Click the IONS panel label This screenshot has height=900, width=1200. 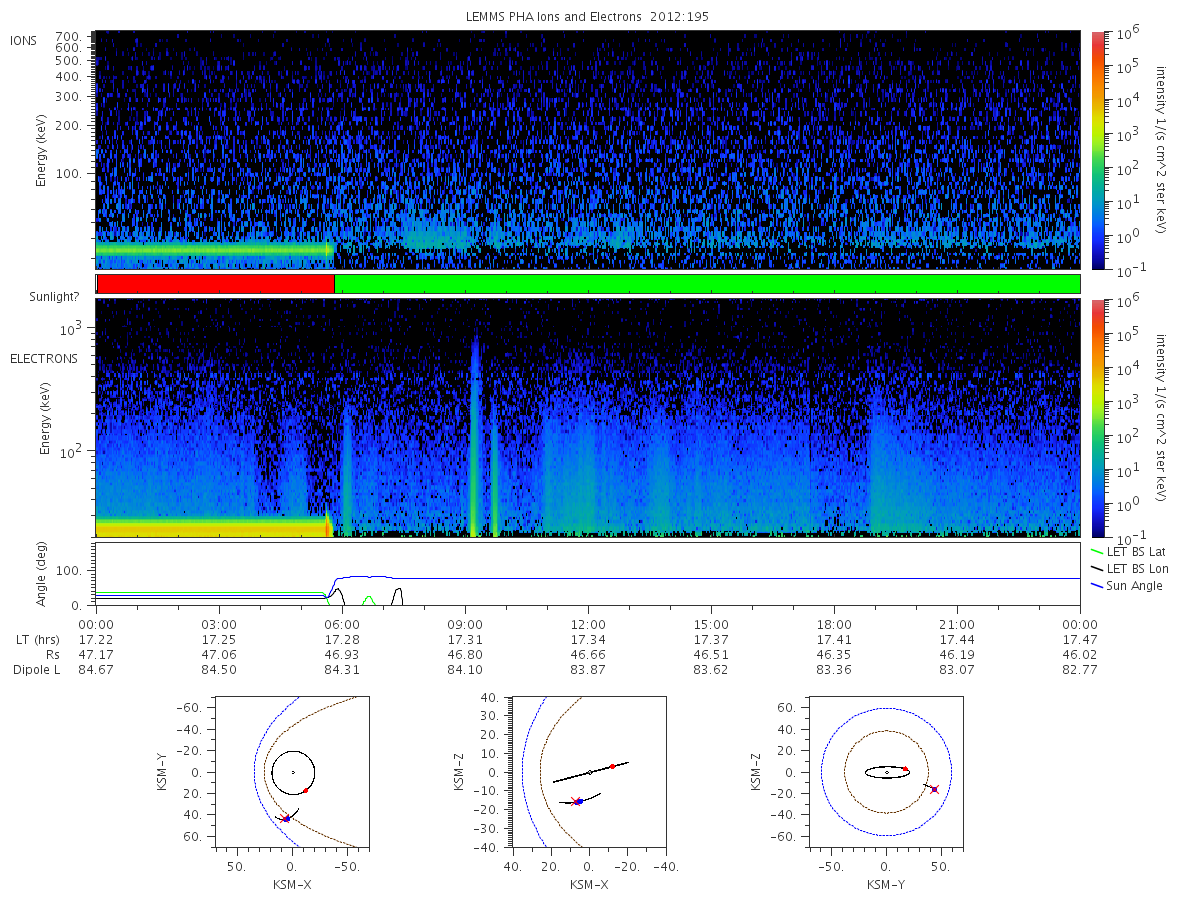pos(25,40)
